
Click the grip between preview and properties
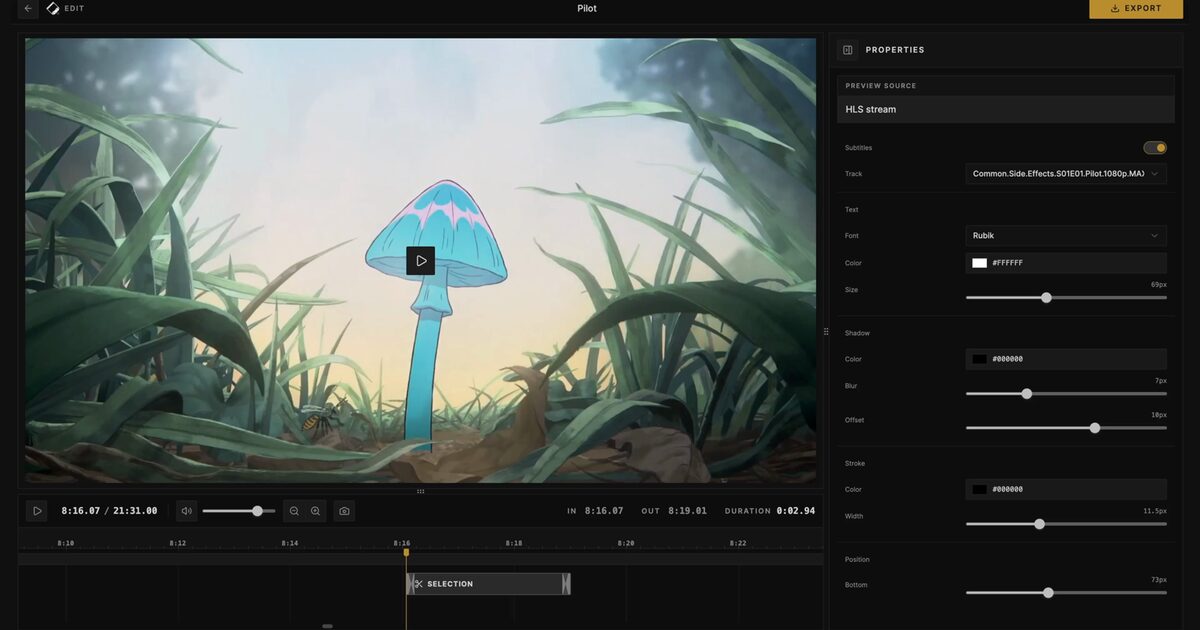(826, 331)
